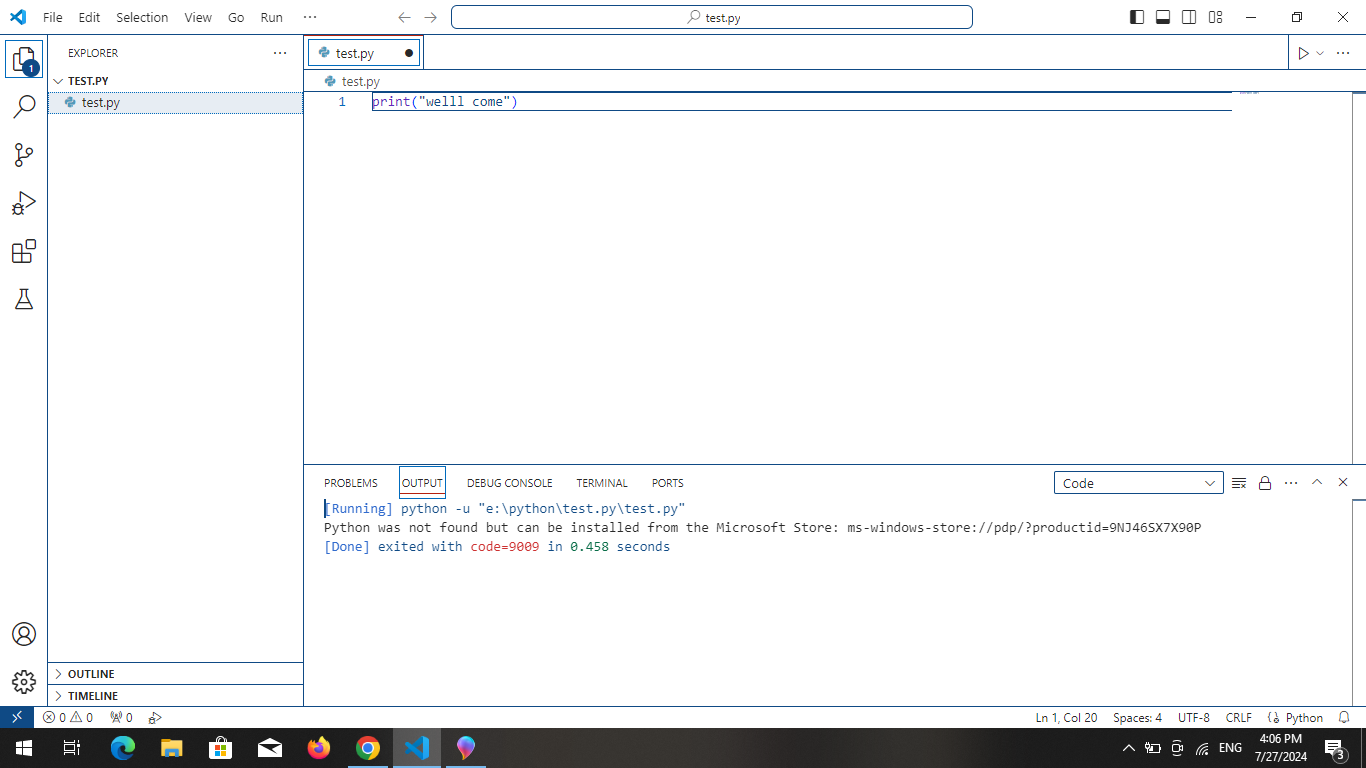This screenshot has width=1366, height=768.
Task: Change the CRLF end-of-line sequence
Action: (1238, 717)
